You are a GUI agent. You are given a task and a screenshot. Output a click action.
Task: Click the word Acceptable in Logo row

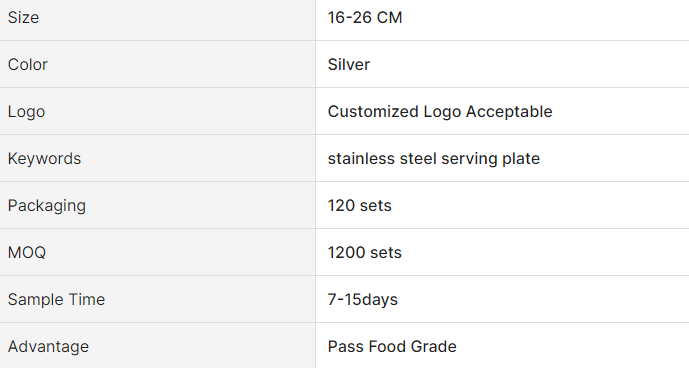(x=509, y=112)
